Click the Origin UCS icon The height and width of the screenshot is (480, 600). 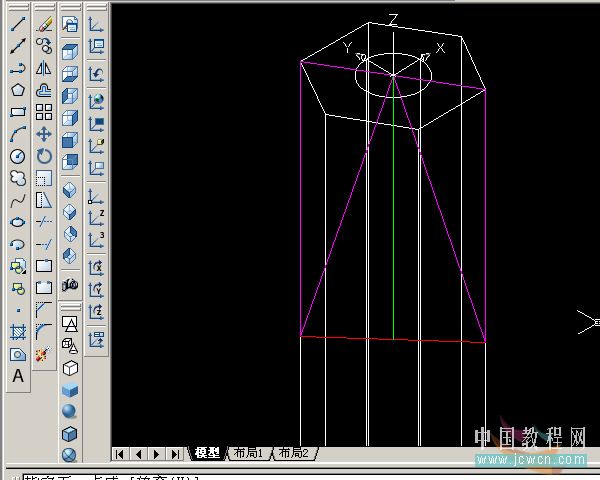tap(96, 197)
